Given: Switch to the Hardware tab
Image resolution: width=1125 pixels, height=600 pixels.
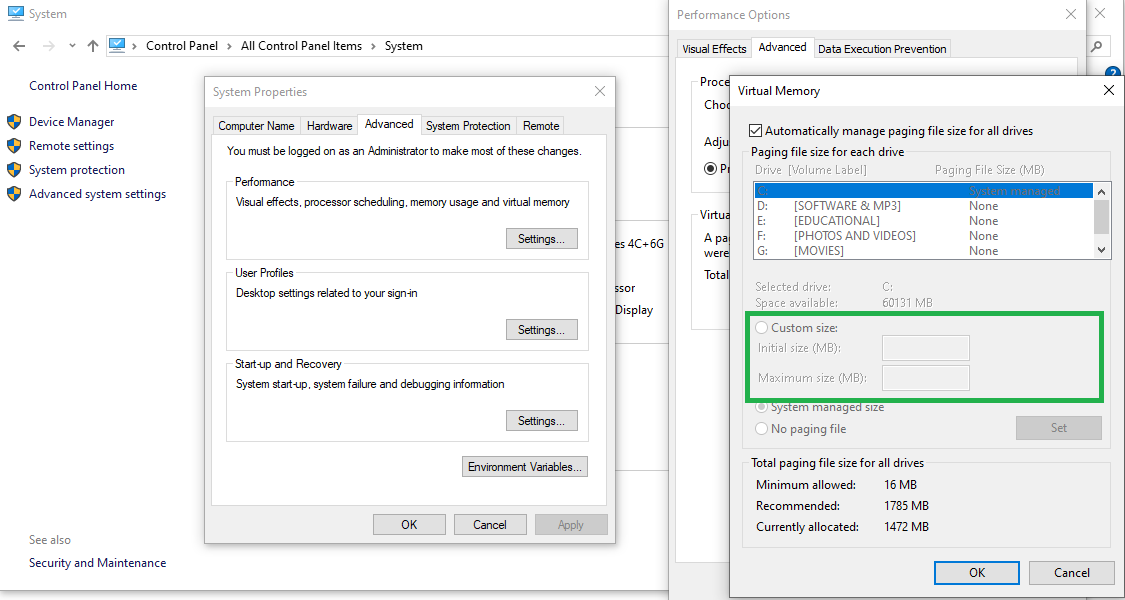Looking at the screenshot, I should (x=329, y=126).
